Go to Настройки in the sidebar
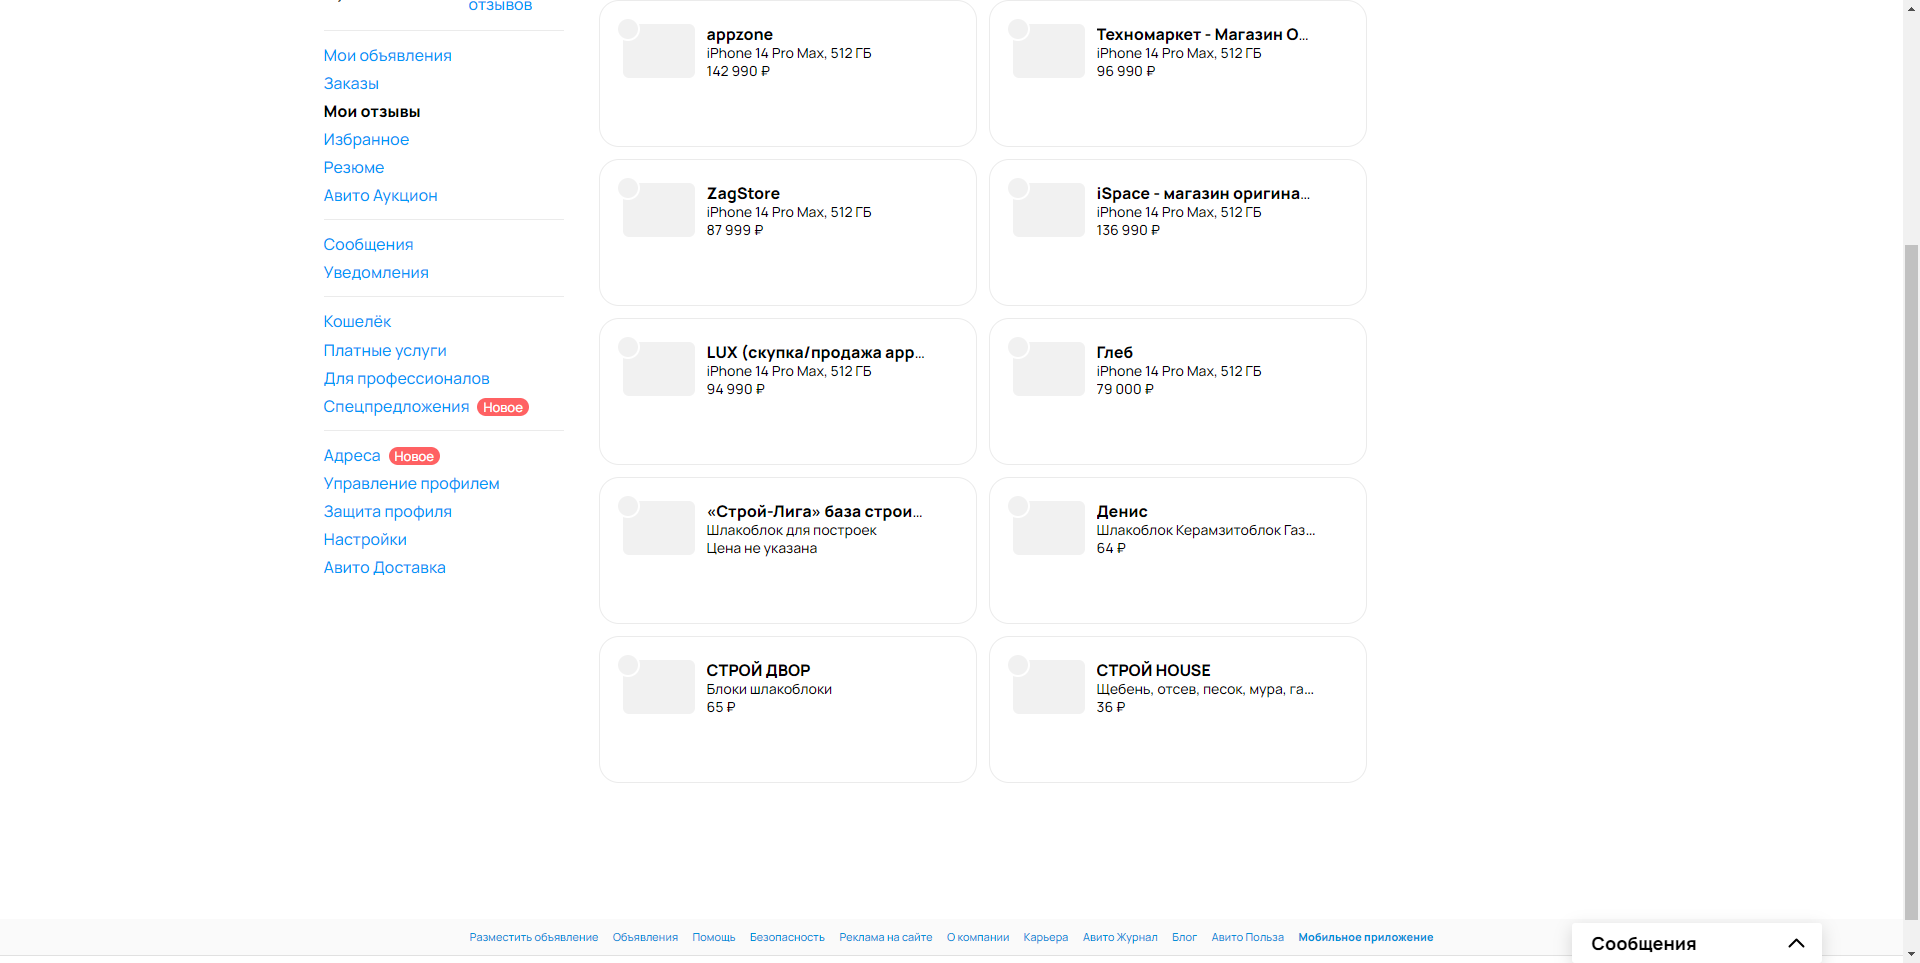 coord(365,539)
